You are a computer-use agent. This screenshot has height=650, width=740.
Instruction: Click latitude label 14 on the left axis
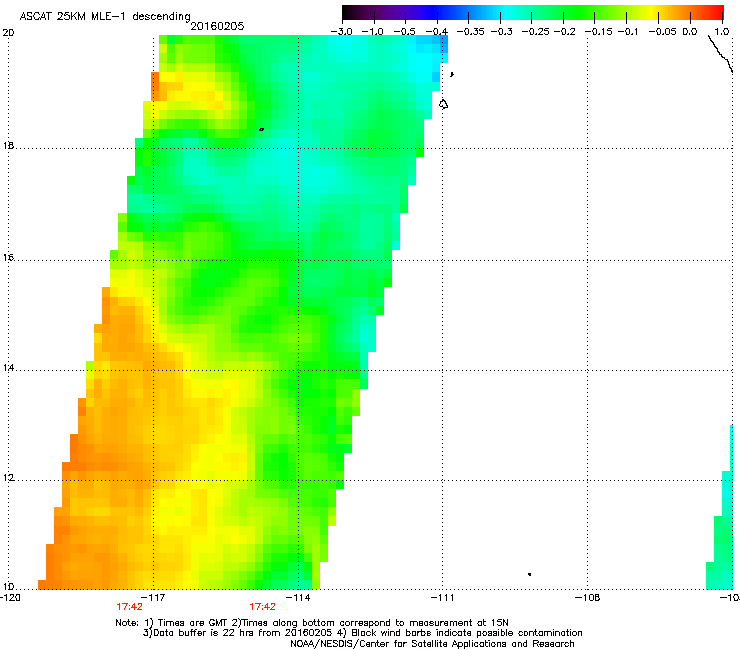click(x=8, y=368)
